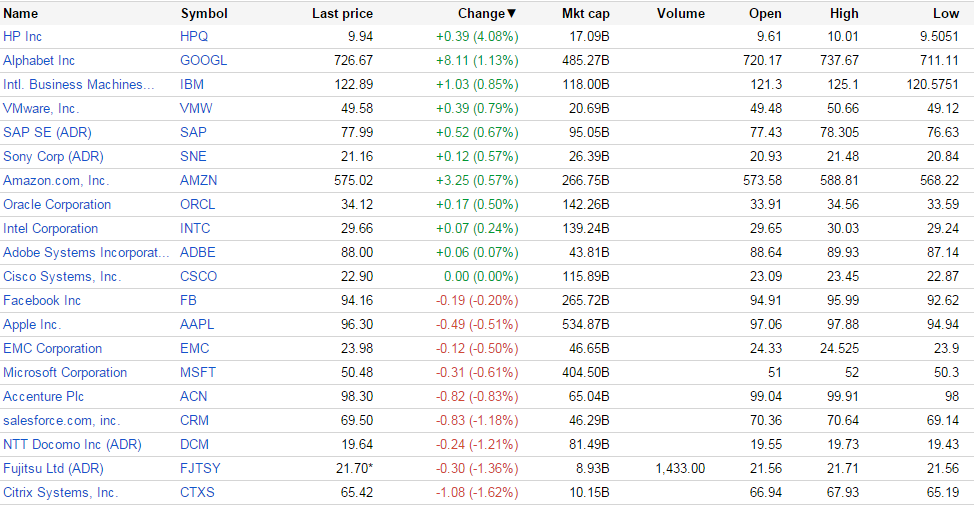Open the Alphabet Inc link
974x506 pixels.
pos(39,61)
